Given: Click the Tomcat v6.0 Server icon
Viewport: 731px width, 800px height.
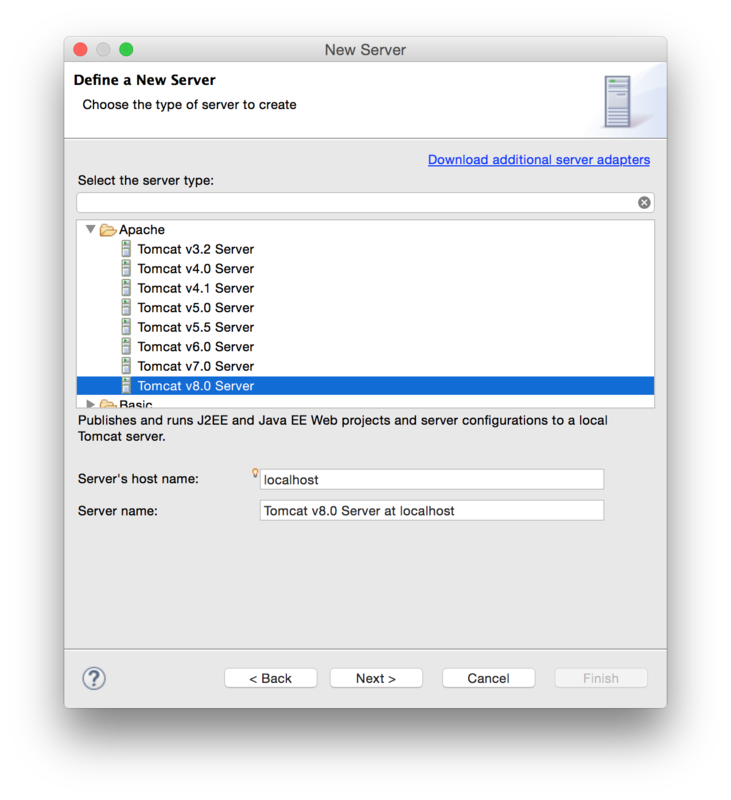Looking at the screenshot, I should 126,346.
